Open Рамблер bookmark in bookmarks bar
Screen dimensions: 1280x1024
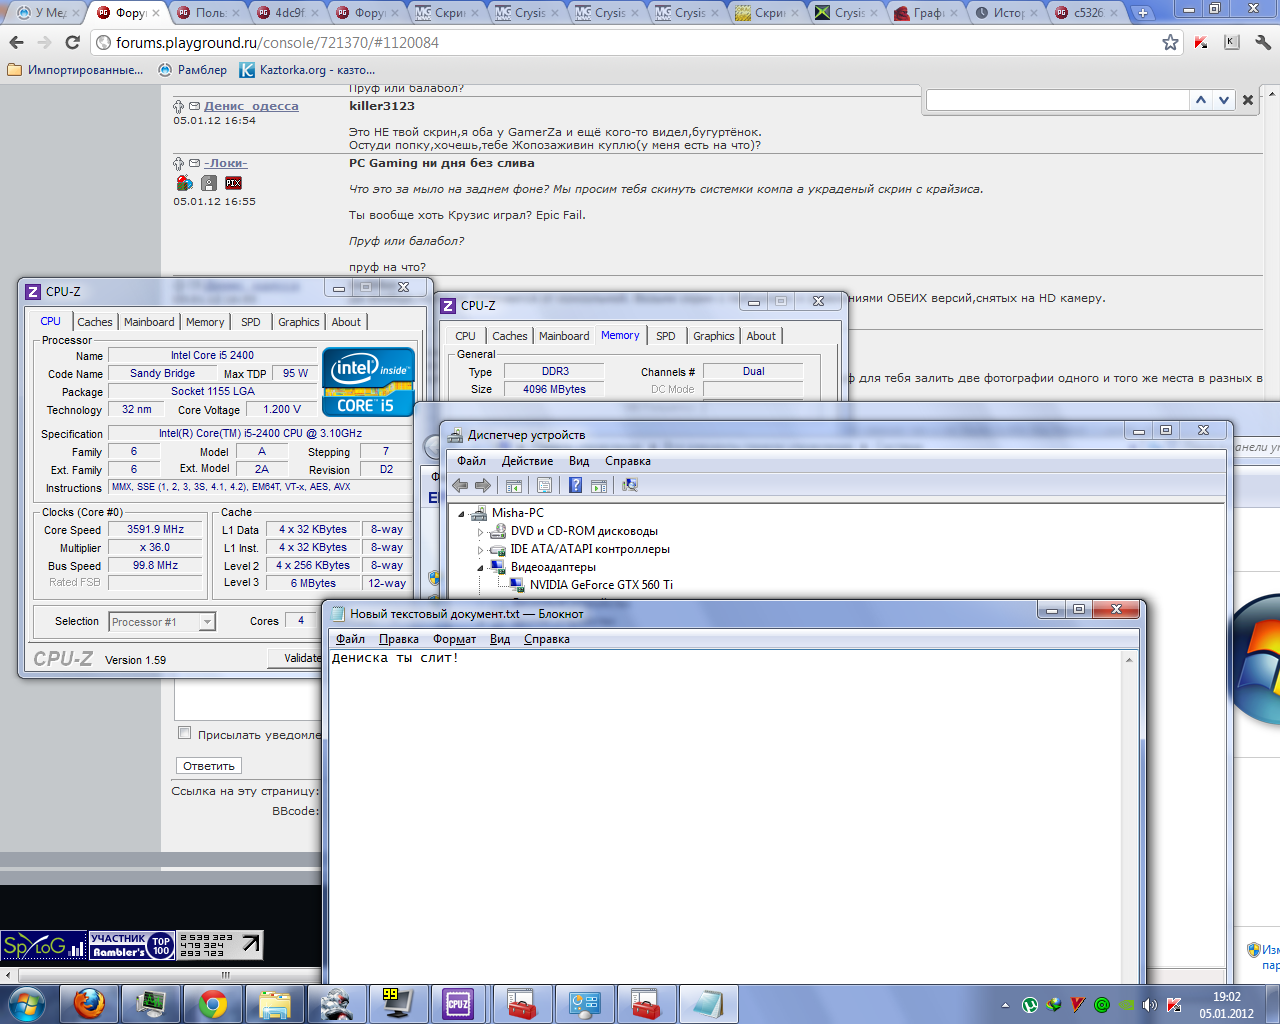coord(192,70)
